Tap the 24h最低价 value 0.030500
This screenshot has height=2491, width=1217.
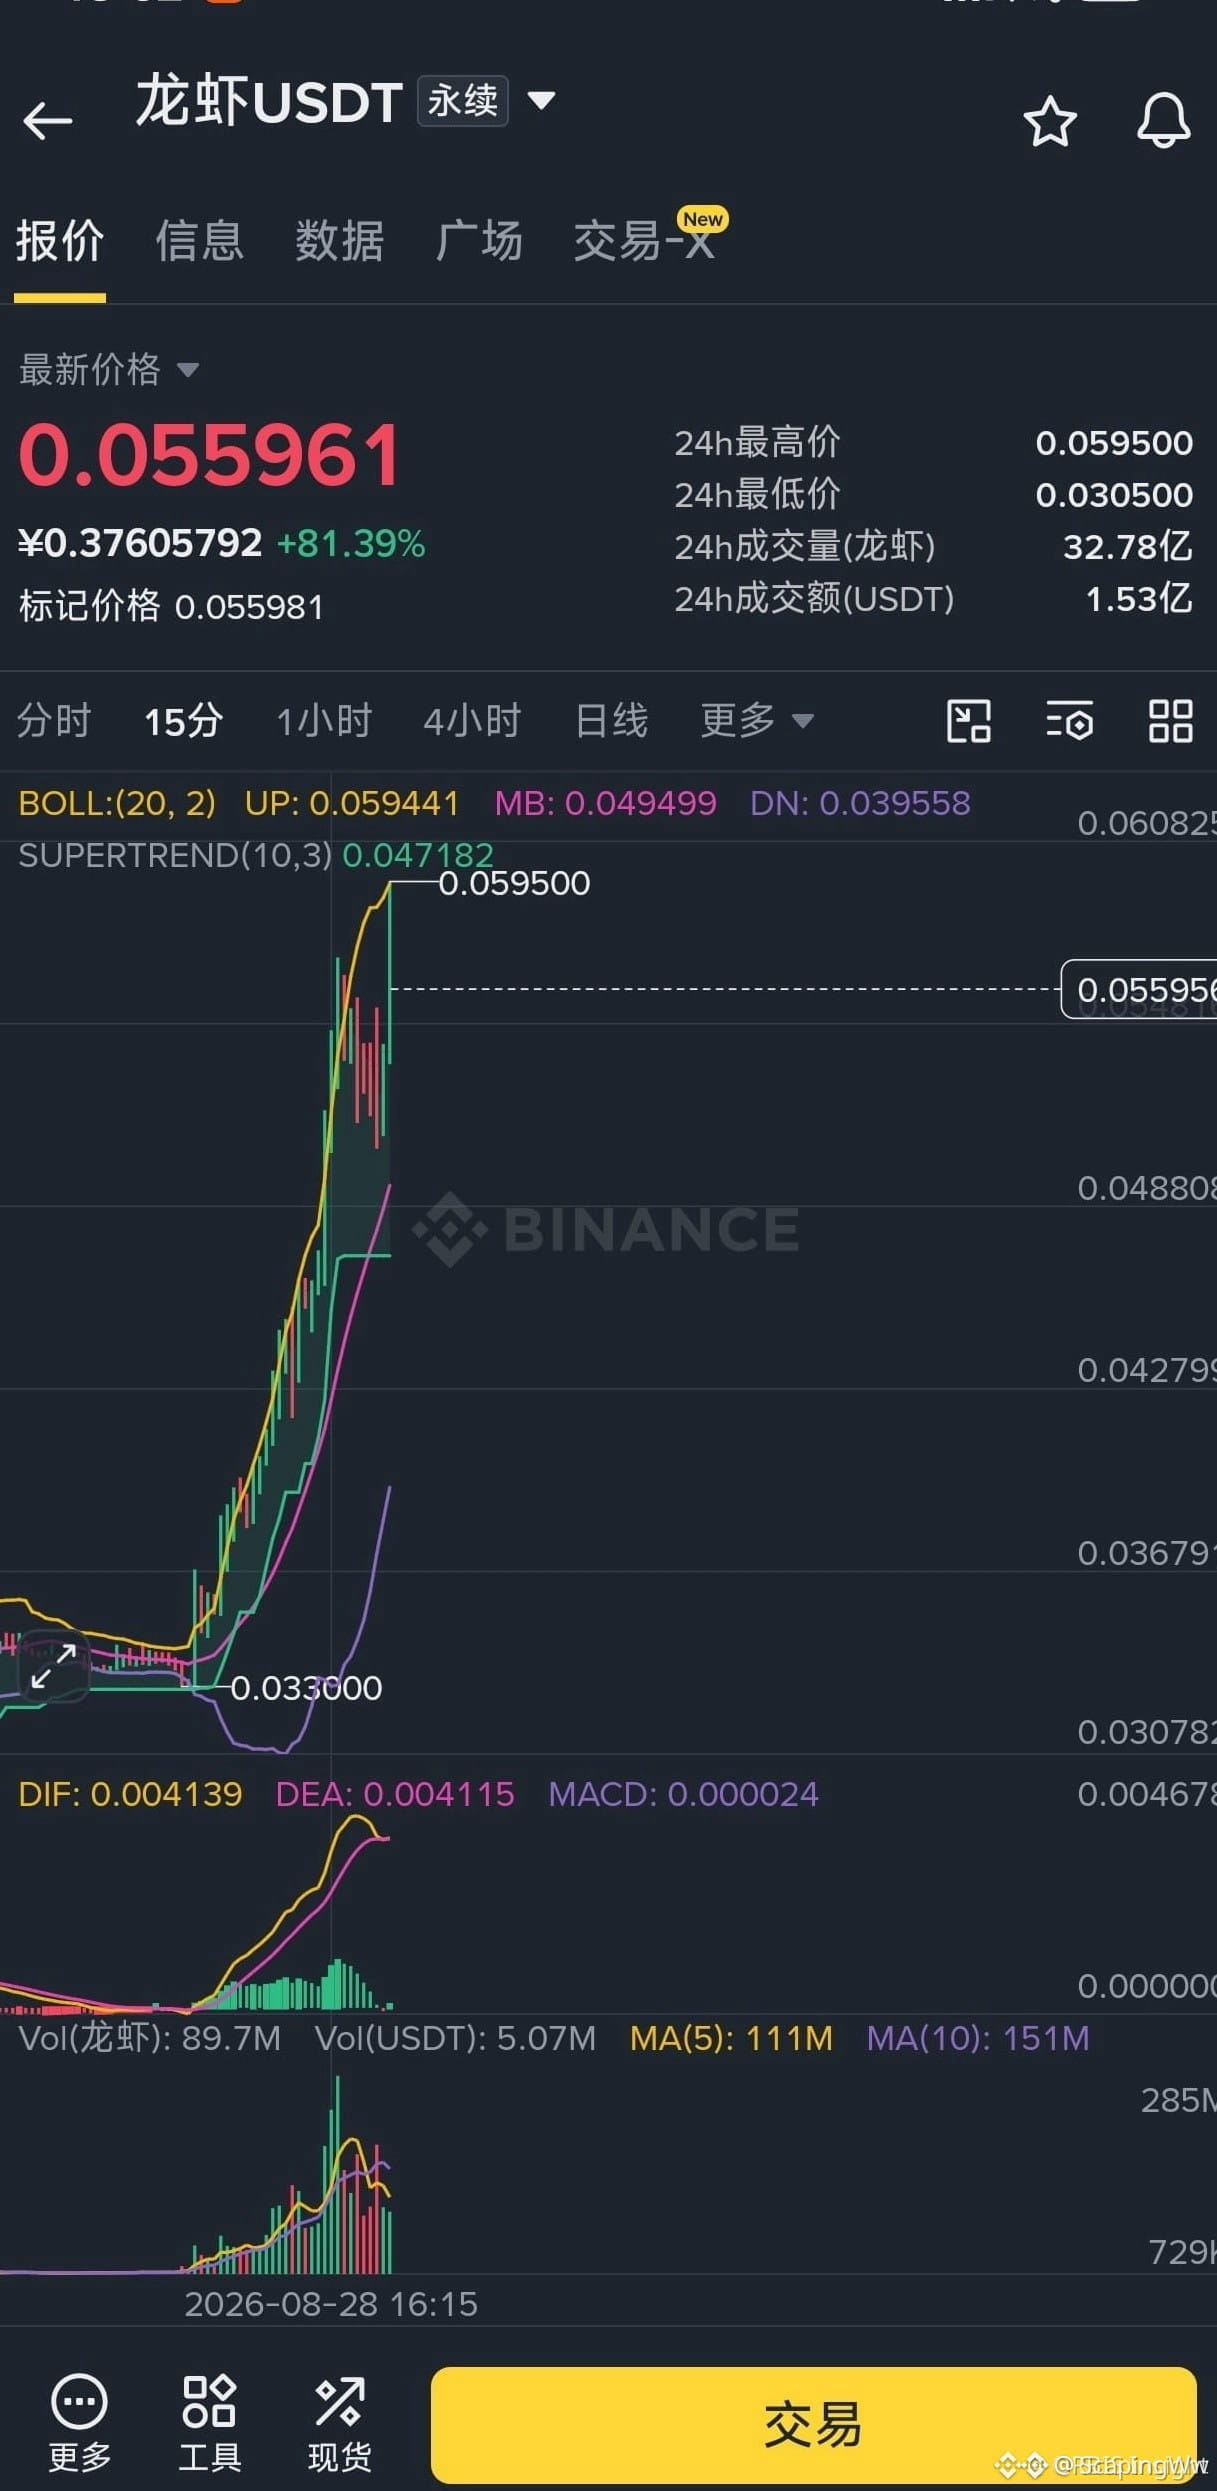tap(1114, 495)
